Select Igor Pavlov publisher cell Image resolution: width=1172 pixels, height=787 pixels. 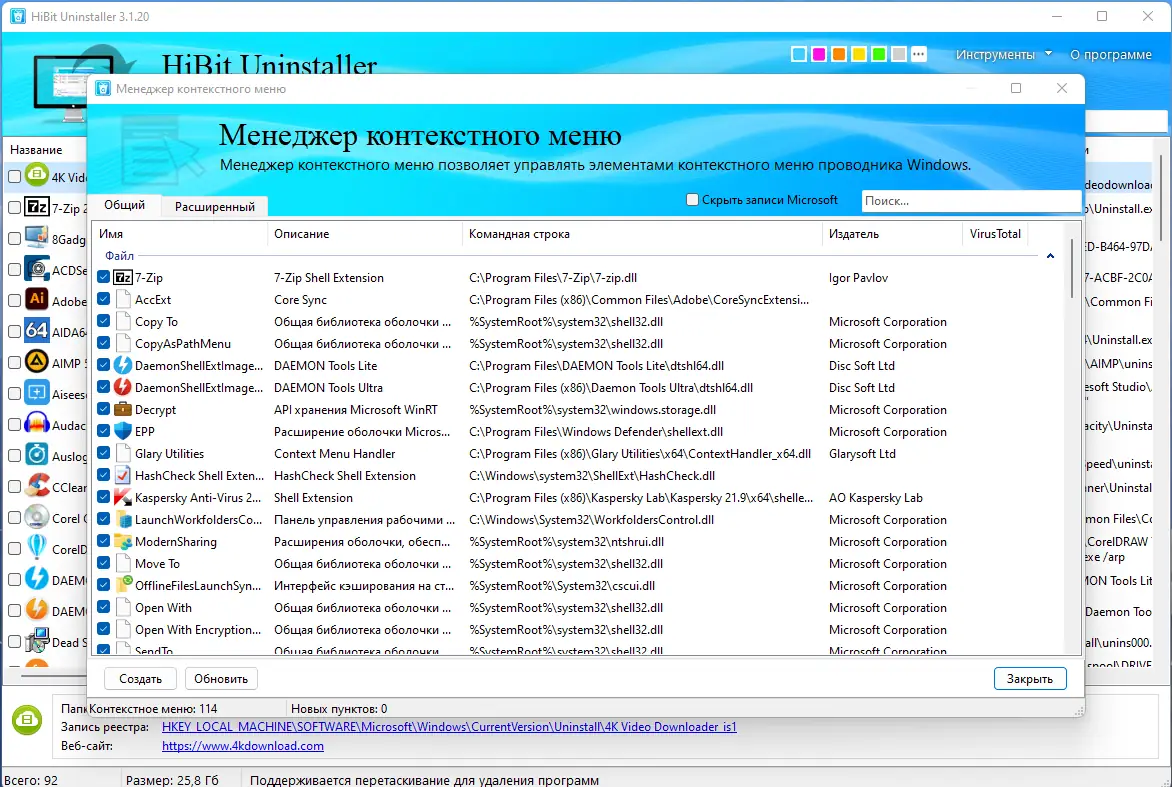coord(858,277)
